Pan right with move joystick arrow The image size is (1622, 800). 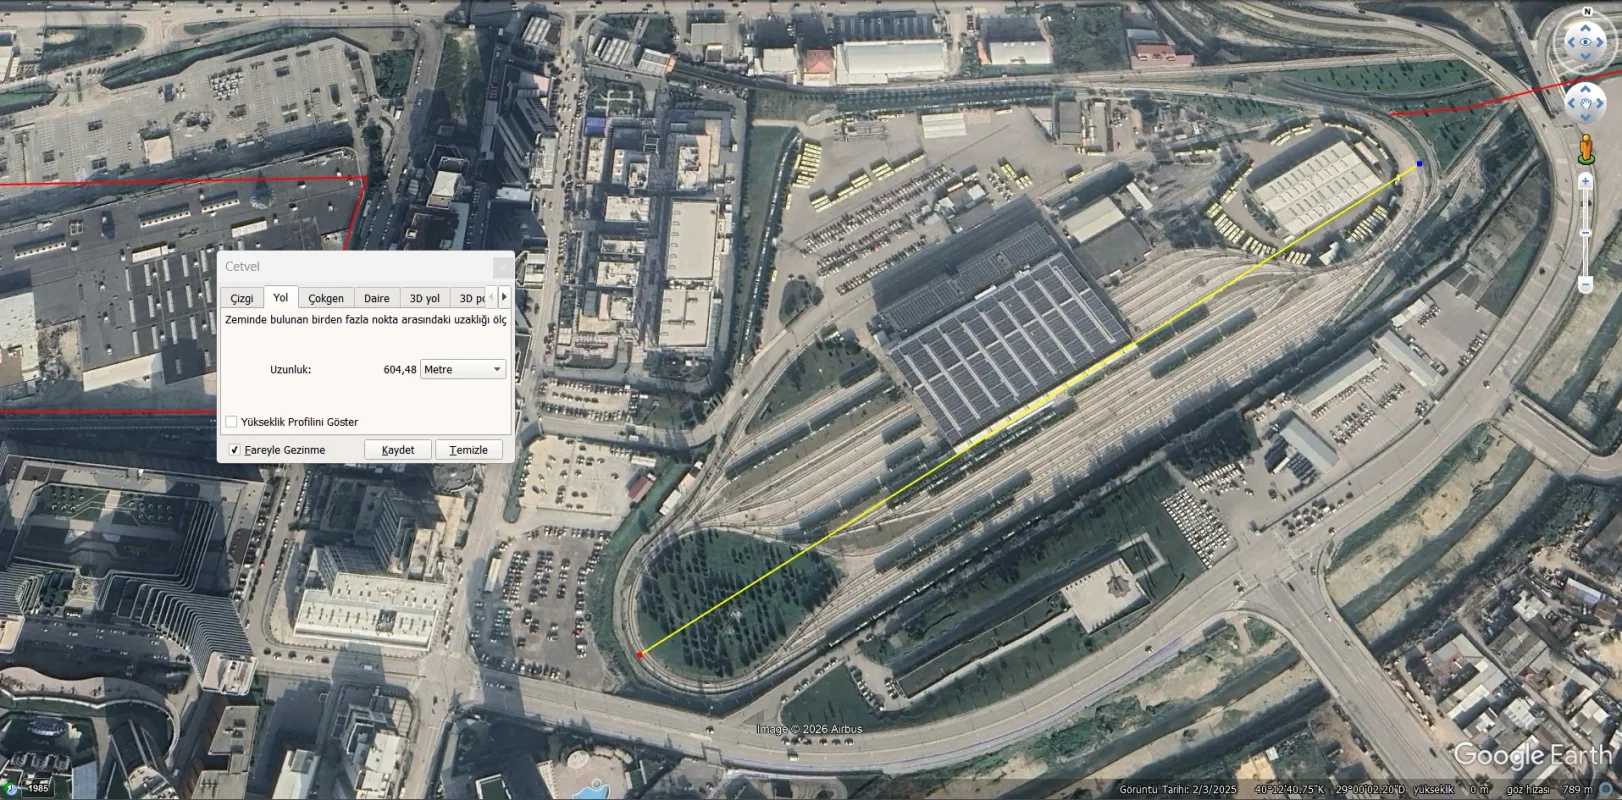pyautogui.click(x=1602, y=104)
